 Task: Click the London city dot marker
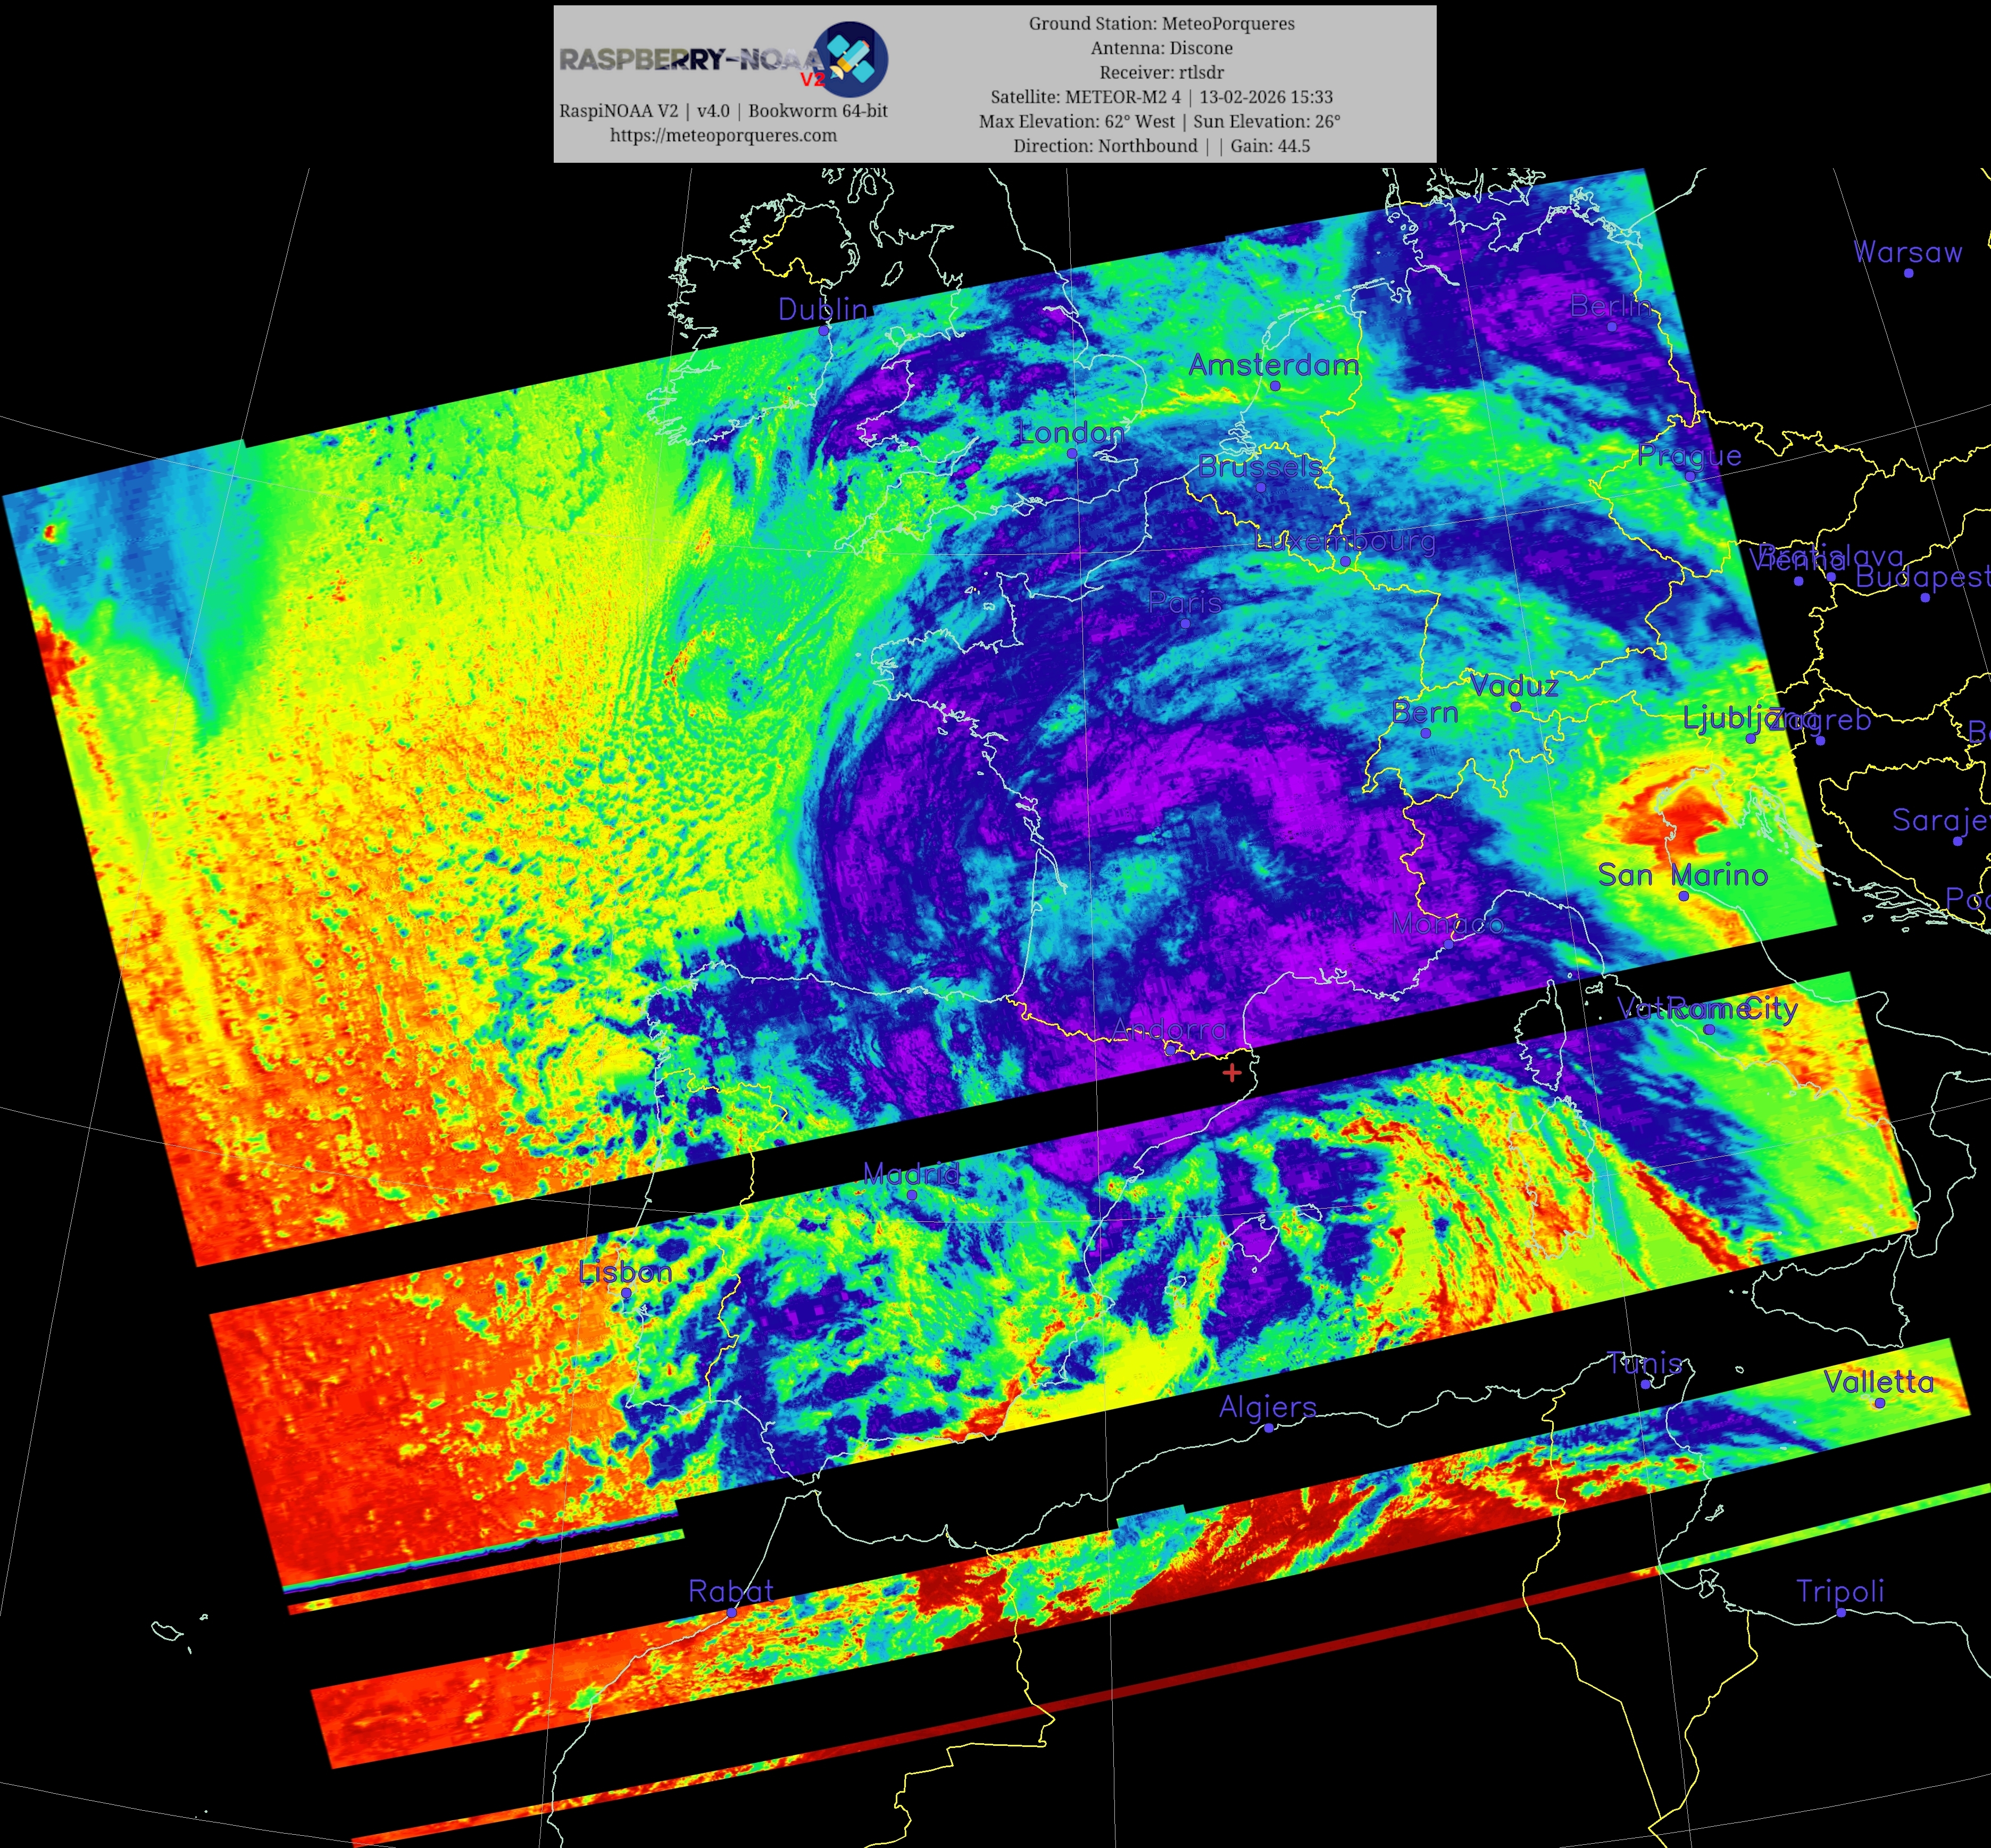click(1072, 454)
